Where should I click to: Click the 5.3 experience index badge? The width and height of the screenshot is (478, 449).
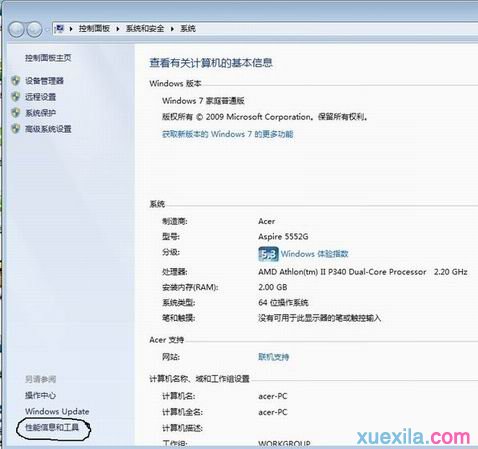(x=268, y=254)
